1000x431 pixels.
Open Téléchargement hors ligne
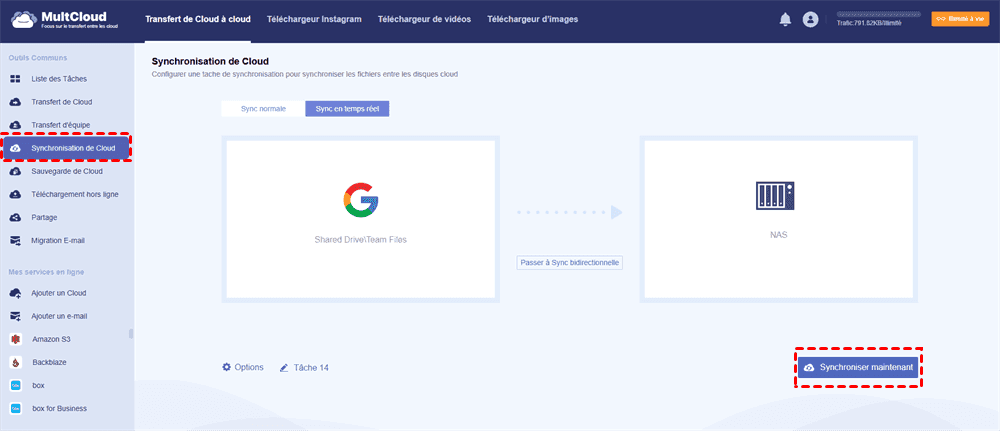(75, 194)
